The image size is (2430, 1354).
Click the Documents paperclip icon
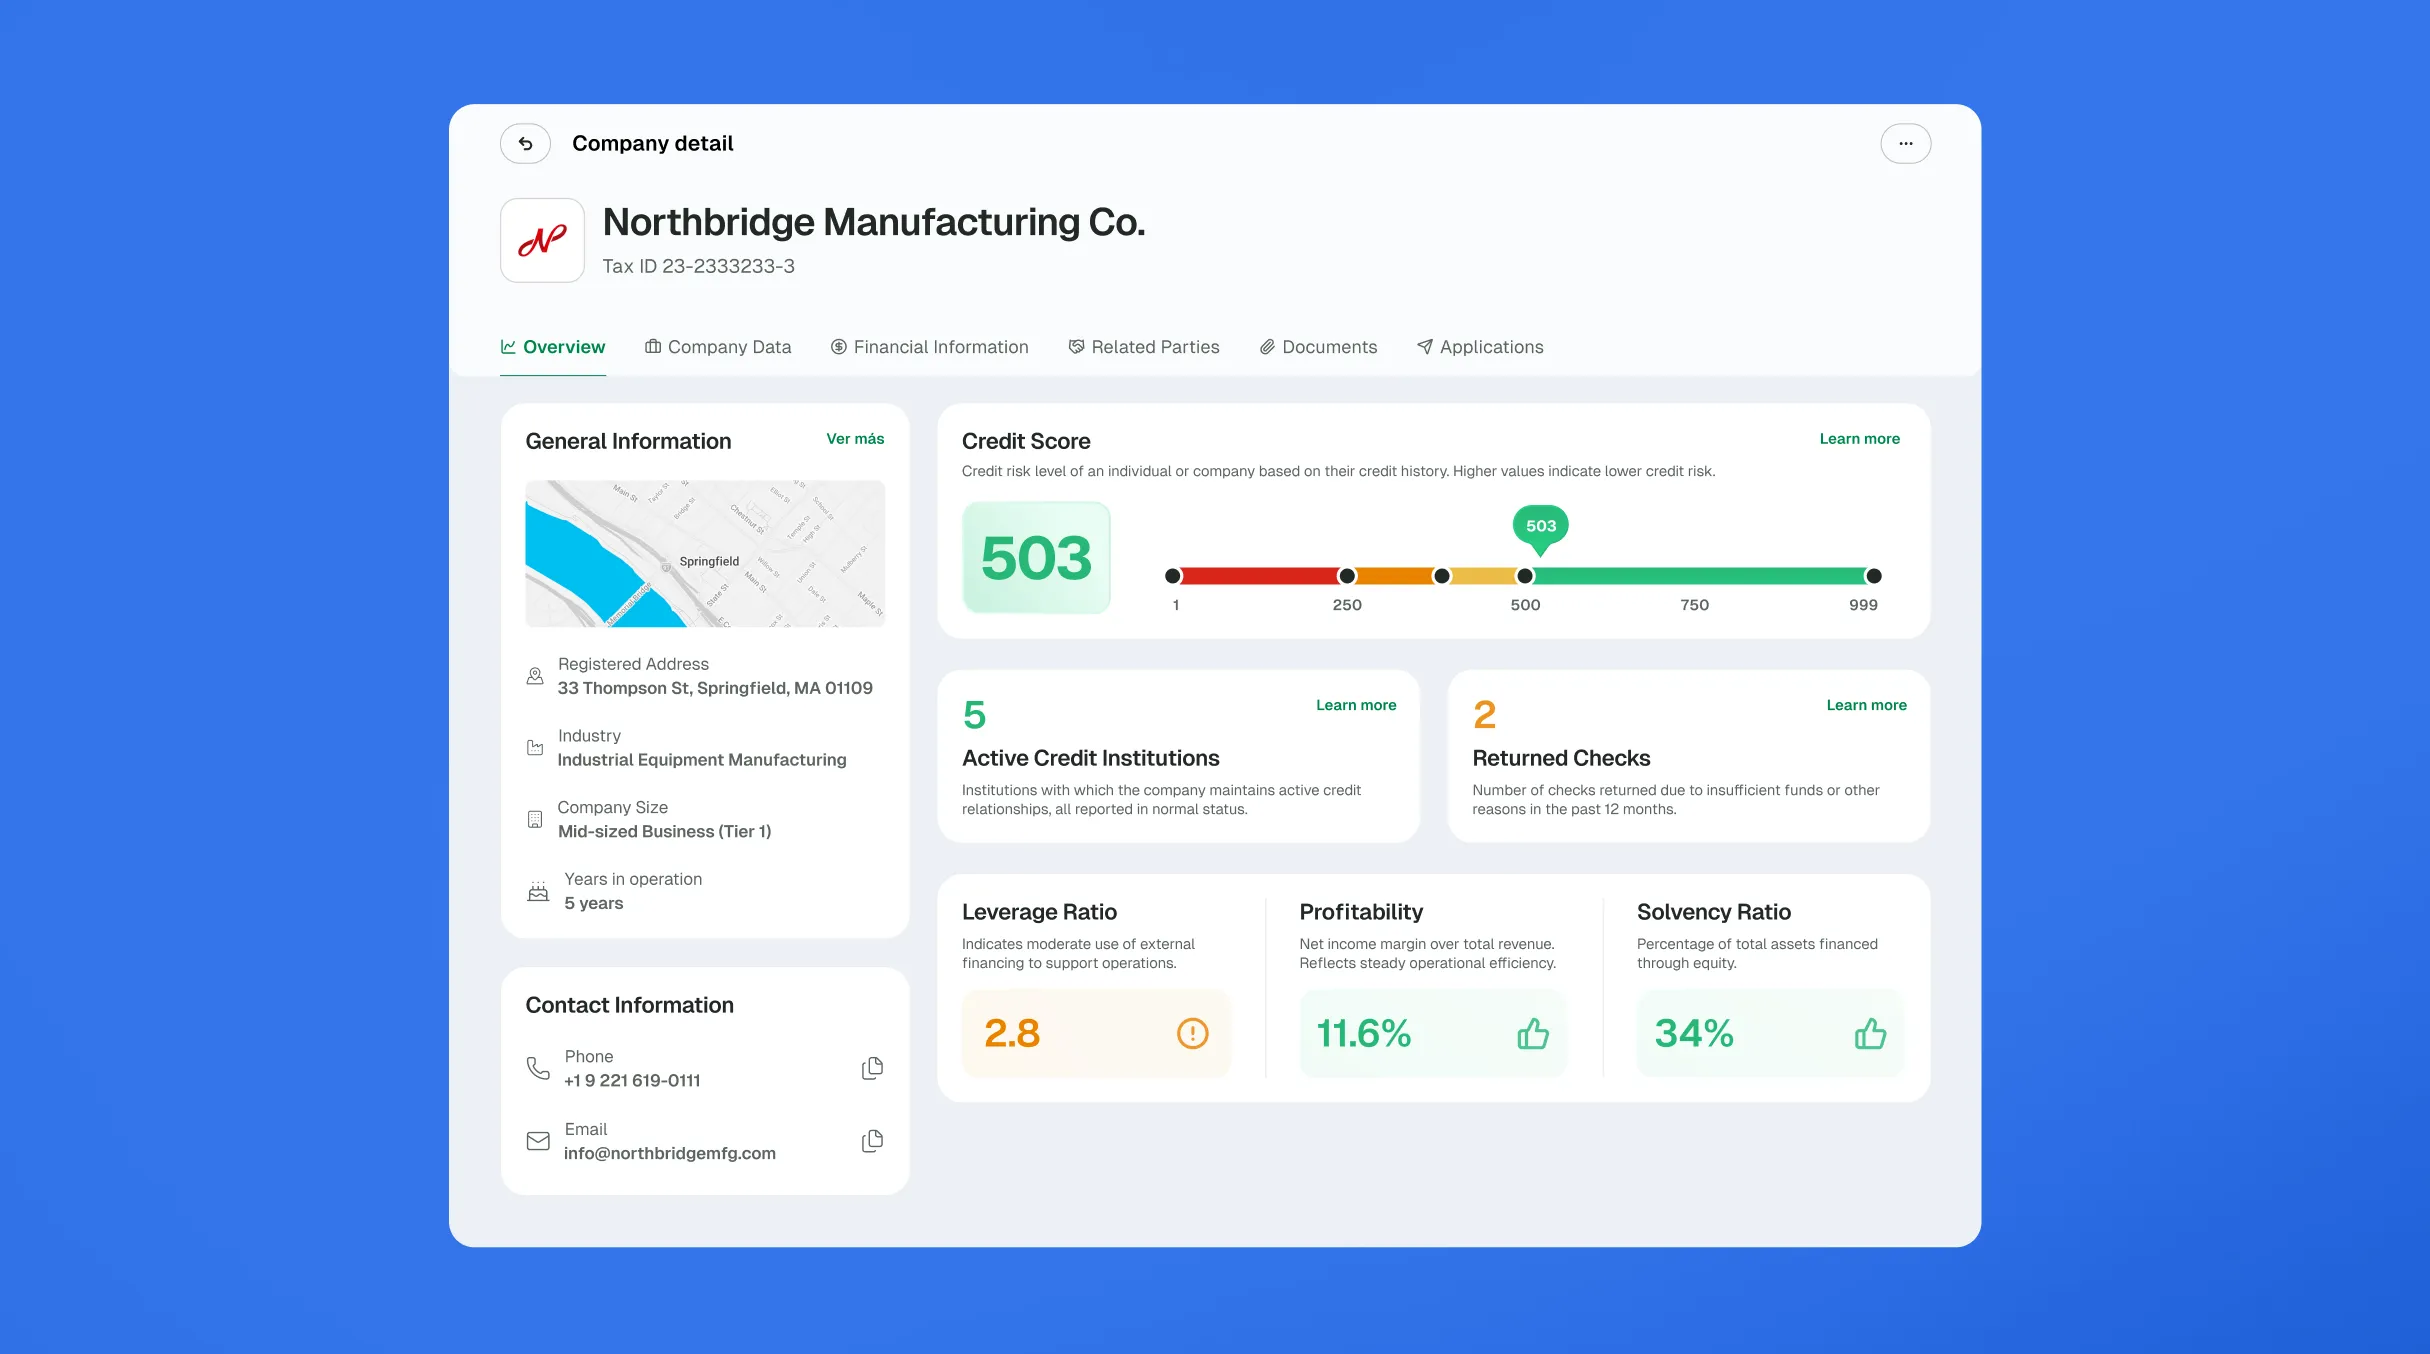coord(1267,347)
